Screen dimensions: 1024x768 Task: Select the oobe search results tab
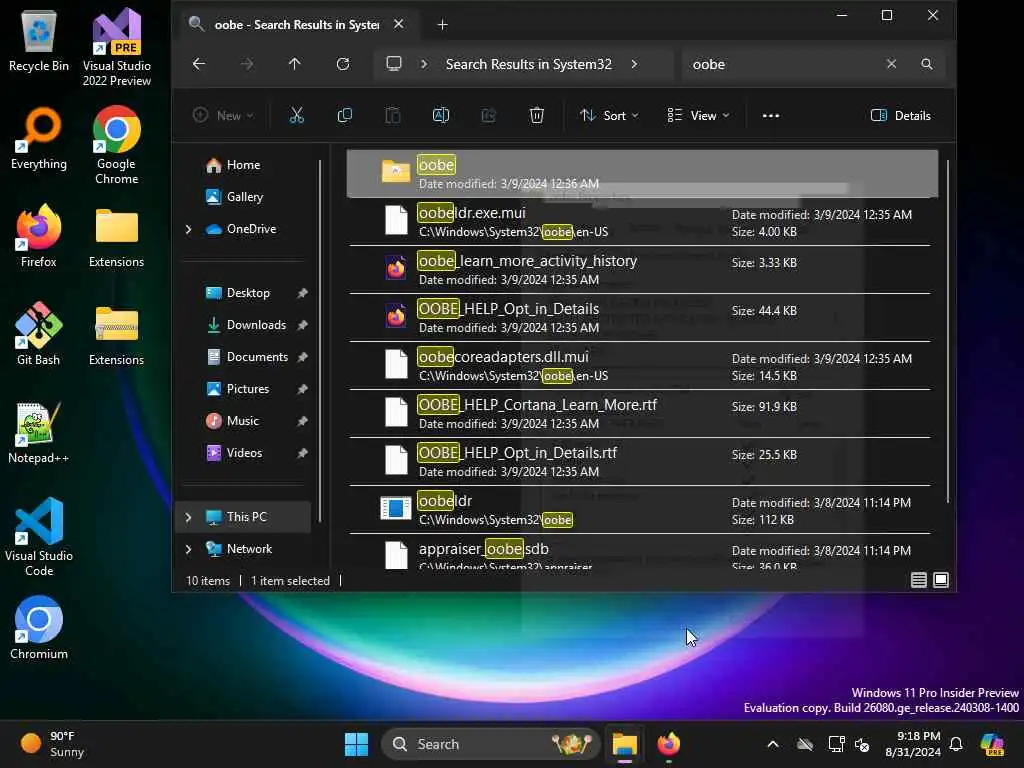tap(297, 25)
